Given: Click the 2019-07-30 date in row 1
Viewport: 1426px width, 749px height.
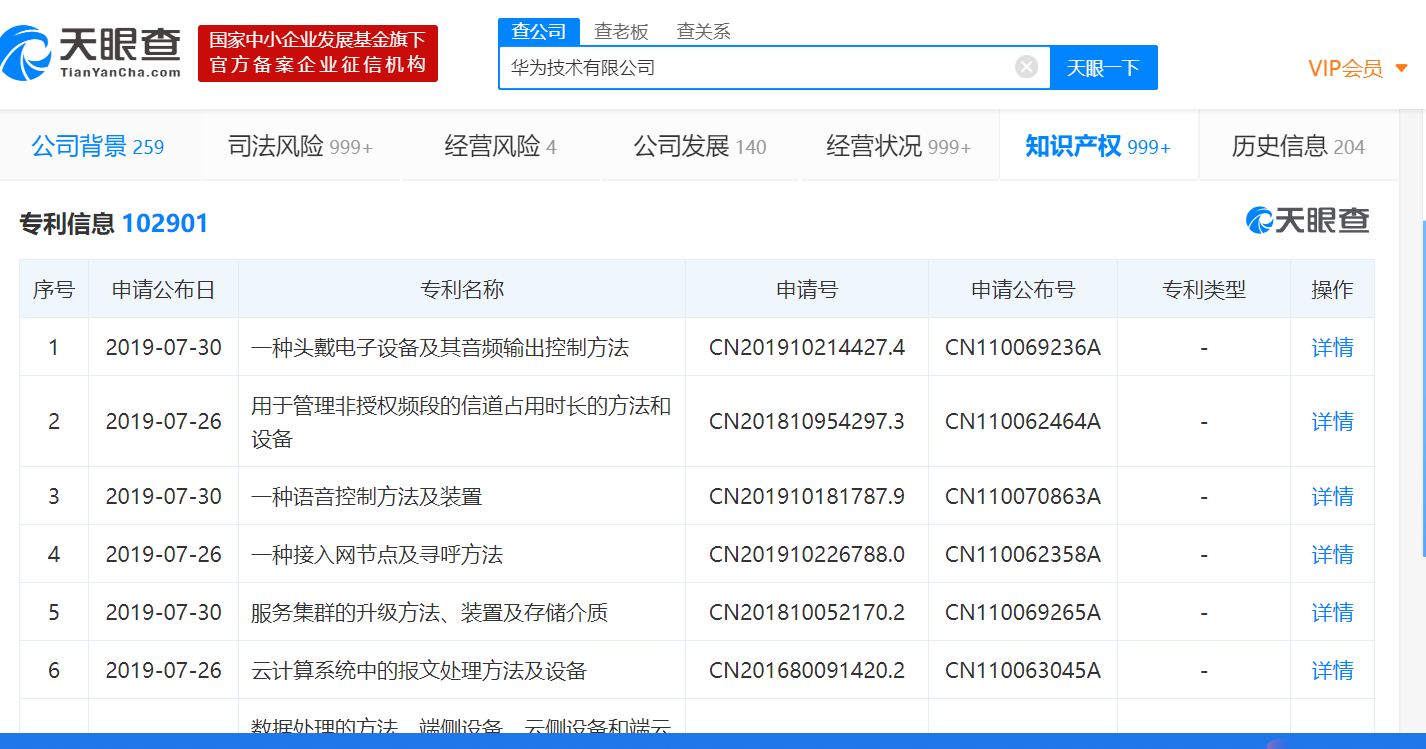Looking at the screenshot, I should (163, 348).
